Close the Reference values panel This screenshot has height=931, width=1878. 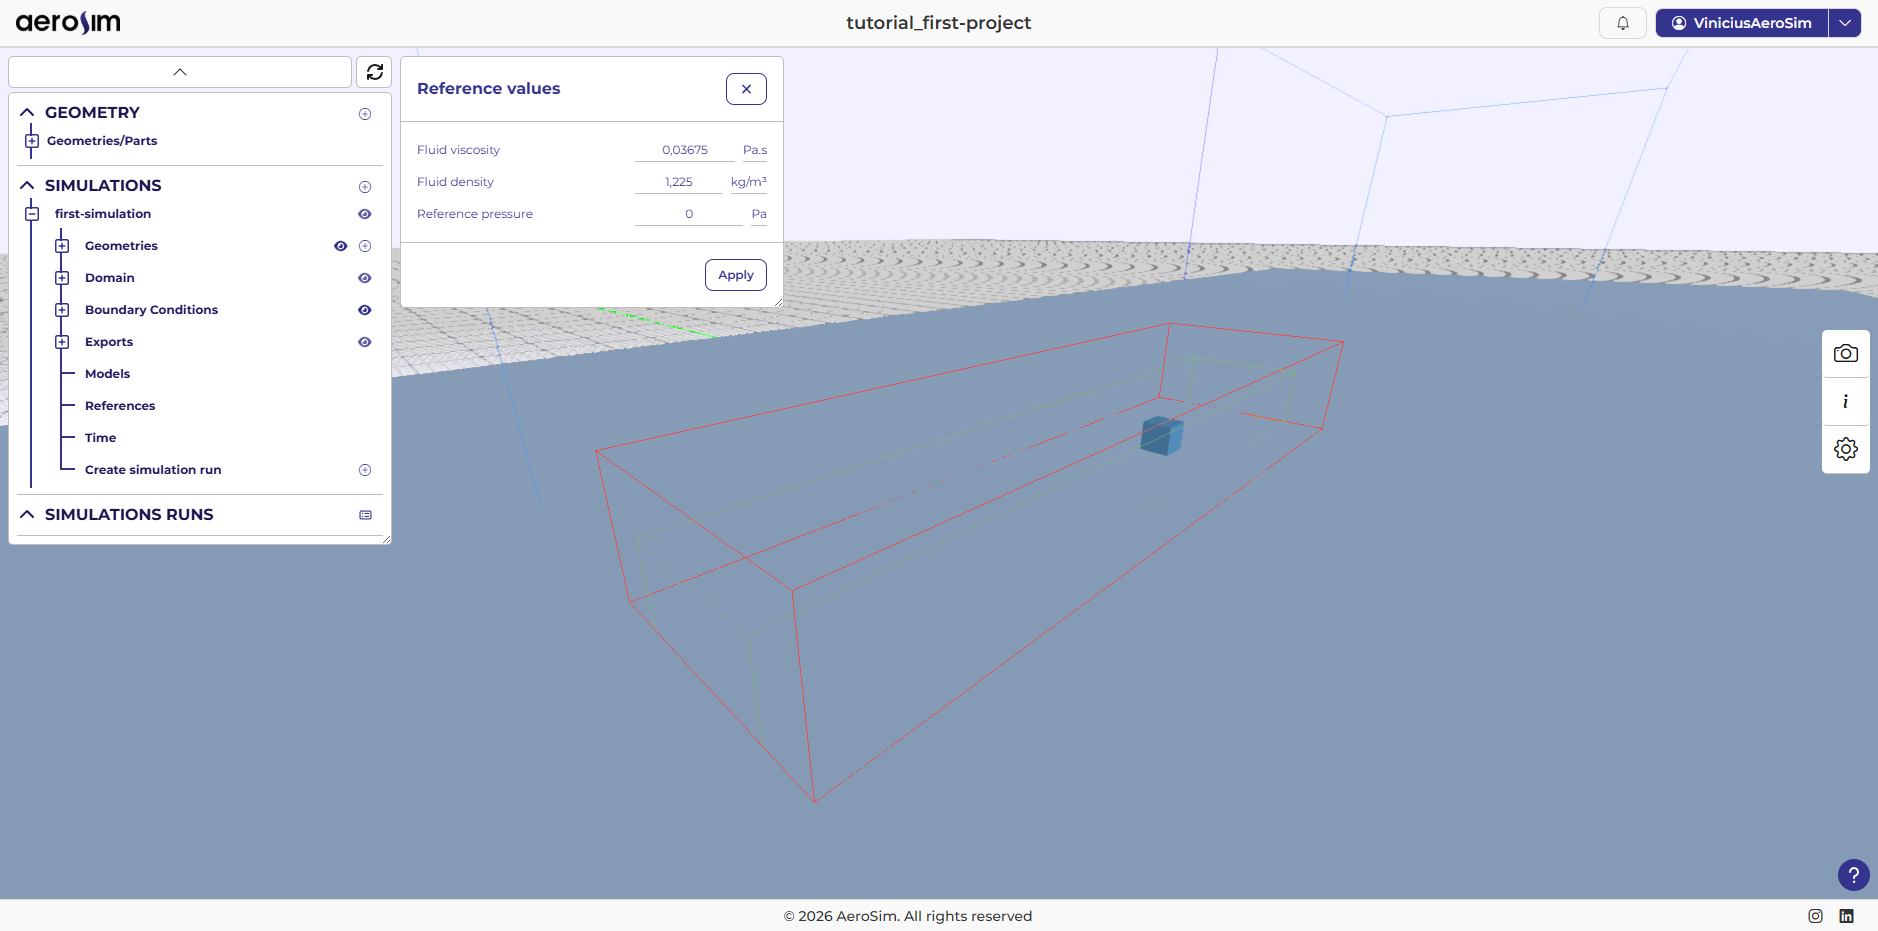(746, 89)
